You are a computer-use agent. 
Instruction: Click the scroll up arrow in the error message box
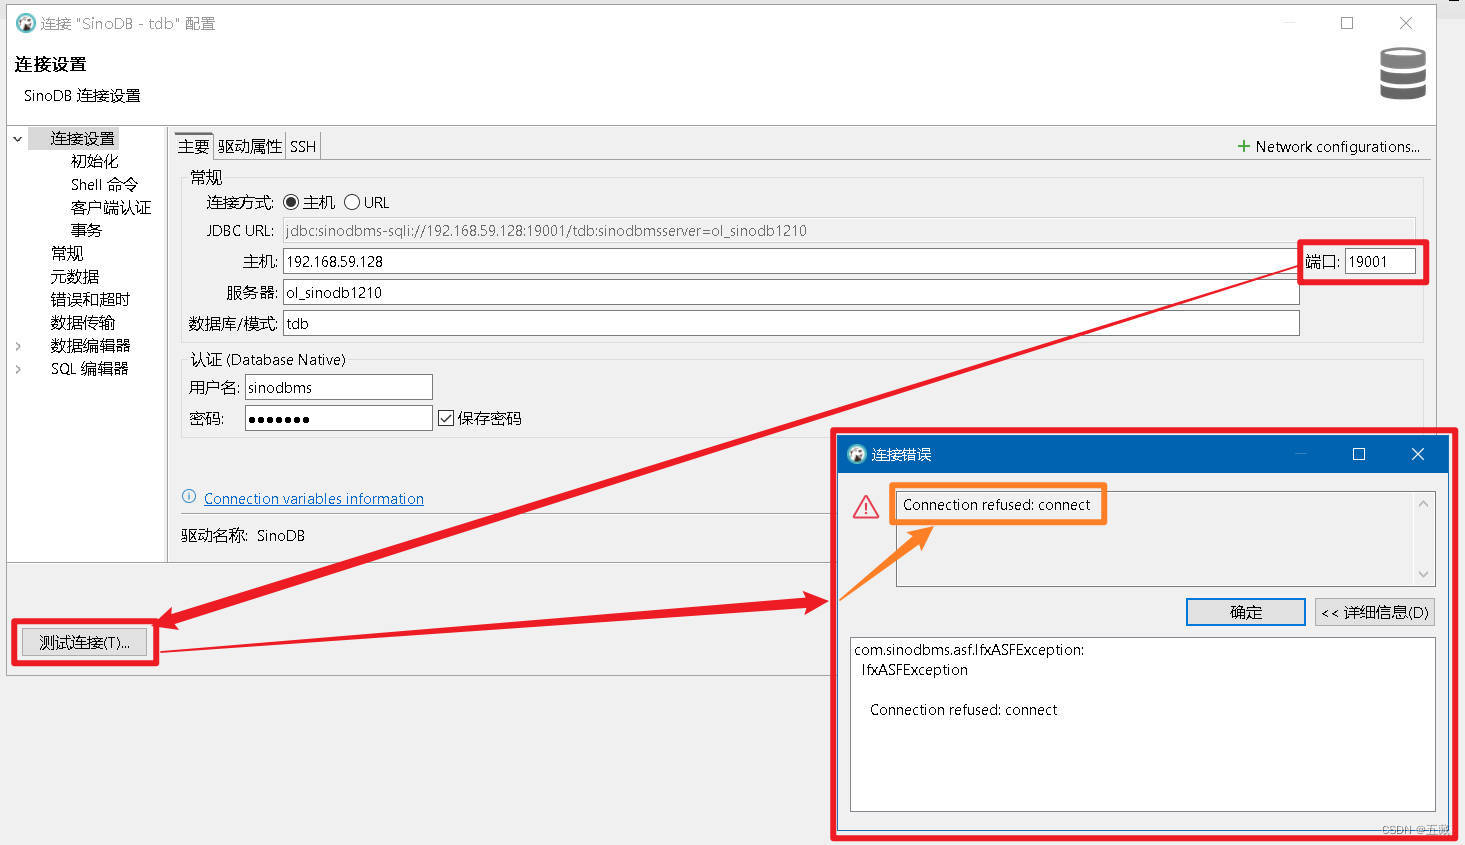[1423, 503]
